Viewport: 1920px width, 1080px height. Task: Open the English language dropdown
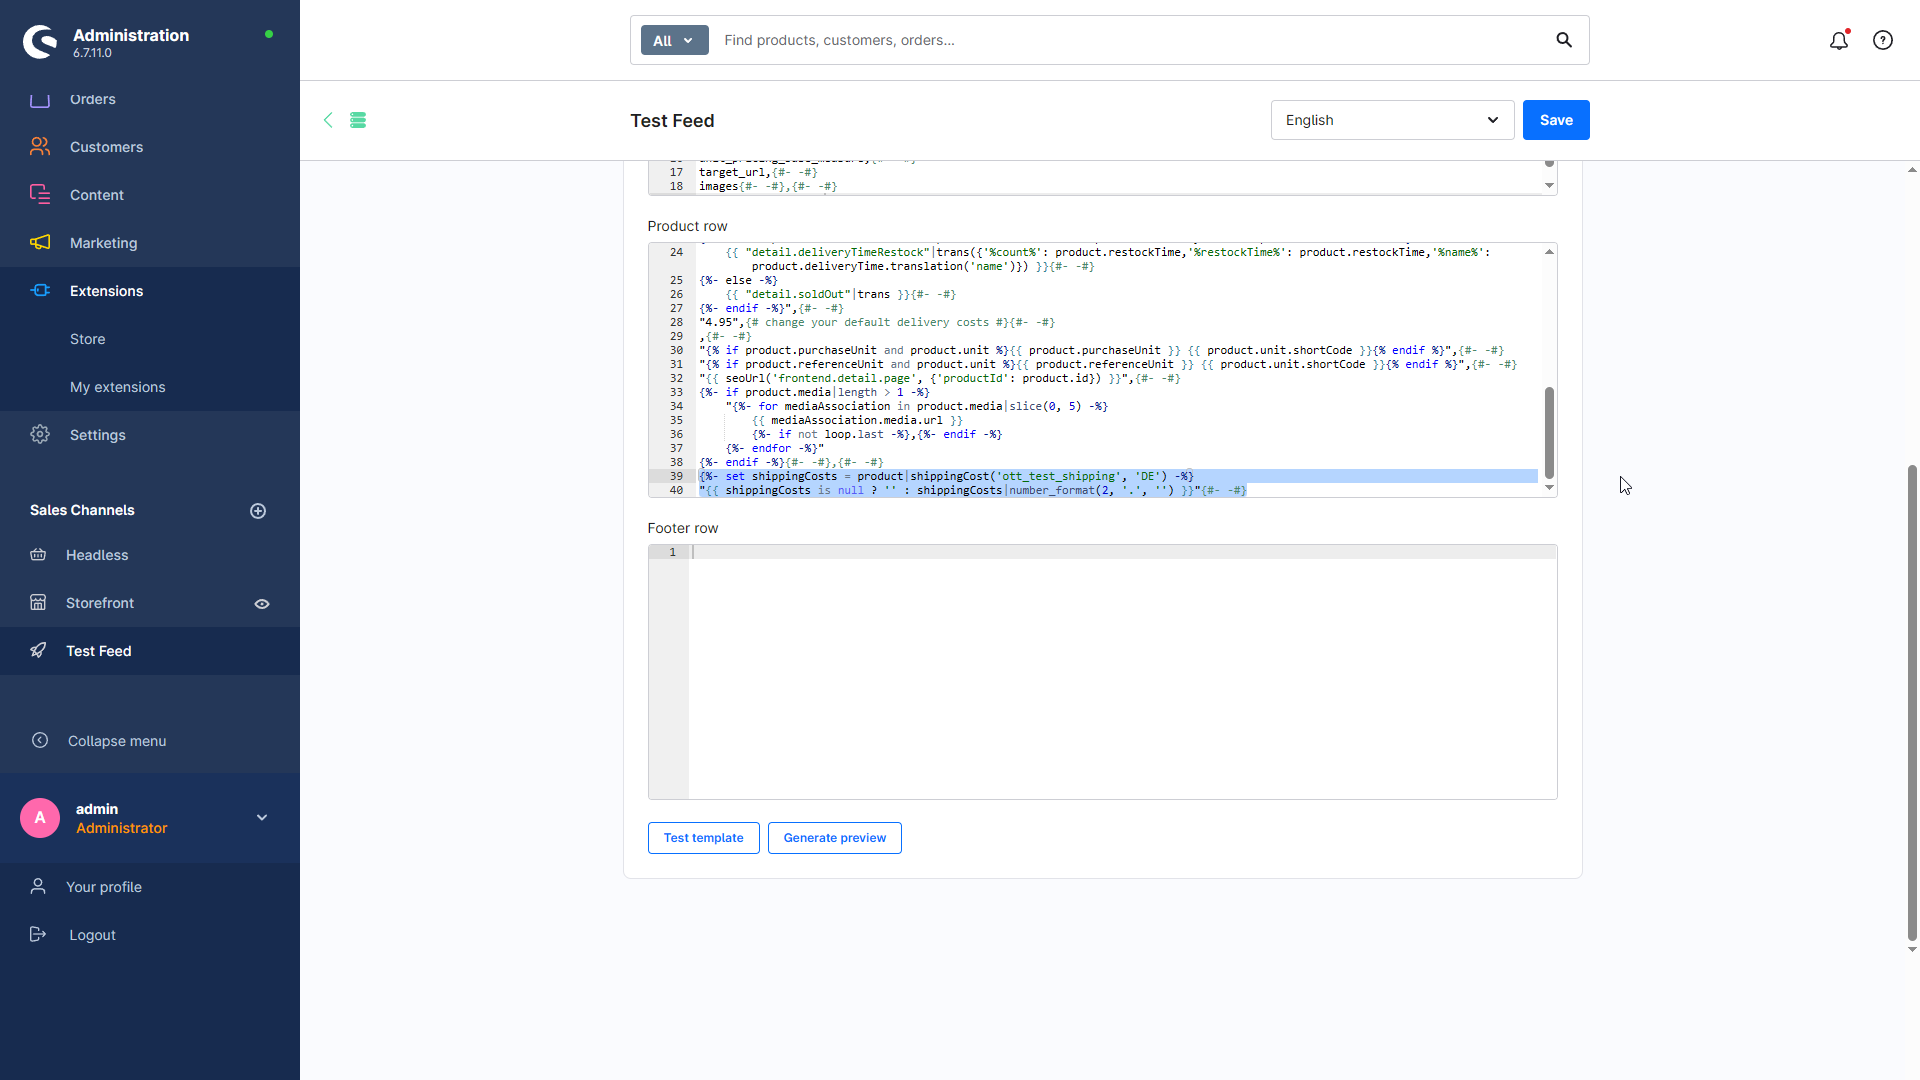[1392, 120]
